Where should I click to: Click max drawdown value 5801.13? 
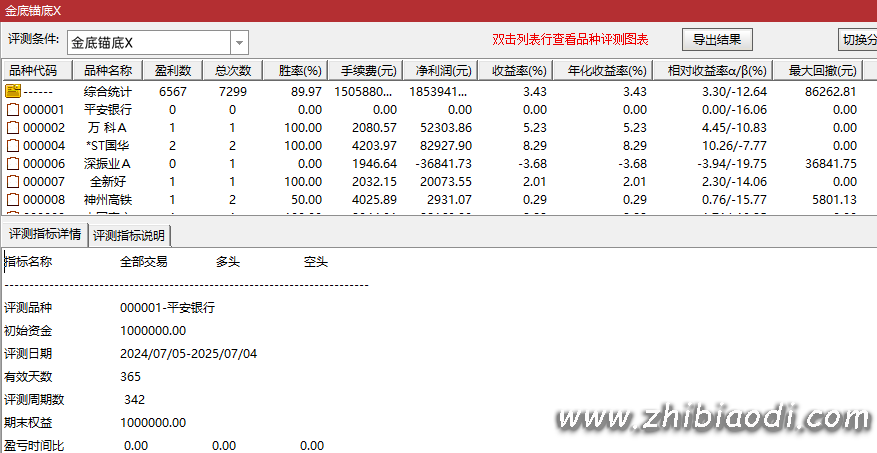pos(834,199)
